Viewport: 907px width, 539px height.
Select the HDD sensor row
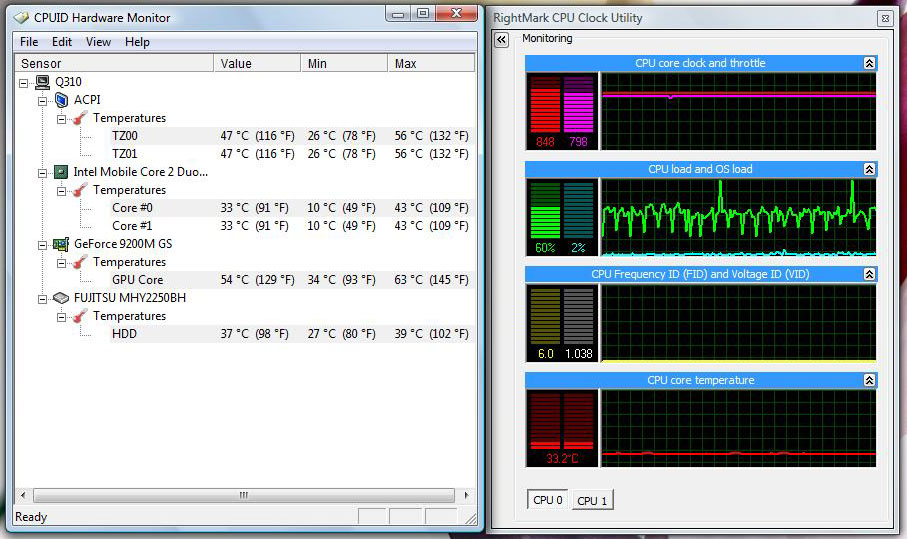[293, 334]
